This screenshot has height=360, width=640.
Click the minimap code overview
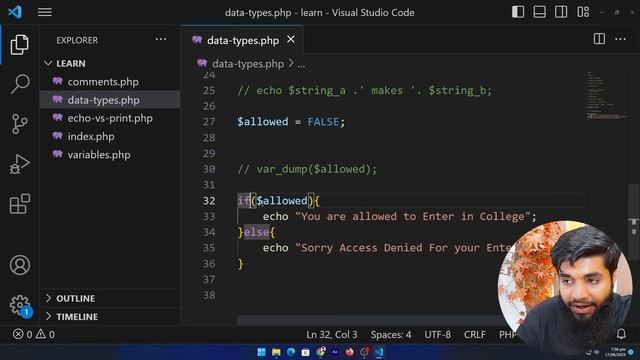pos(607,96)
